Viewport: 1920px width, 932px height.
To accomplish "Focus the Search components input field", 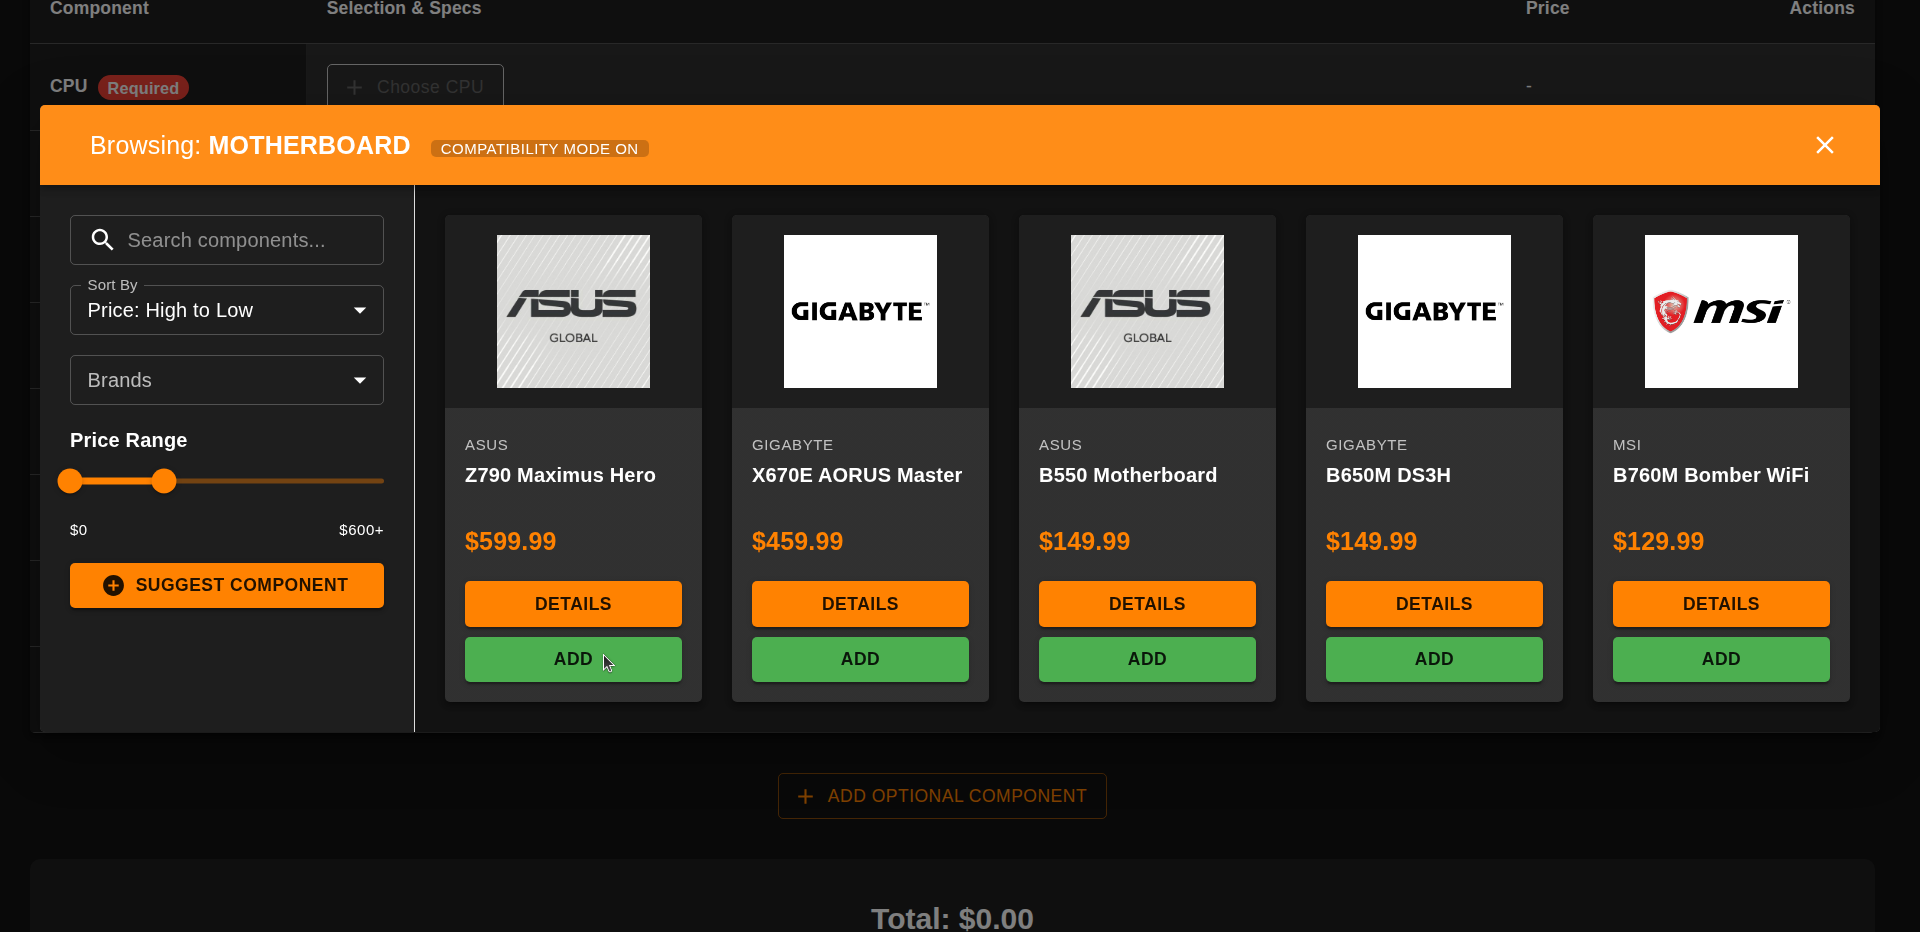I will 245,240.
